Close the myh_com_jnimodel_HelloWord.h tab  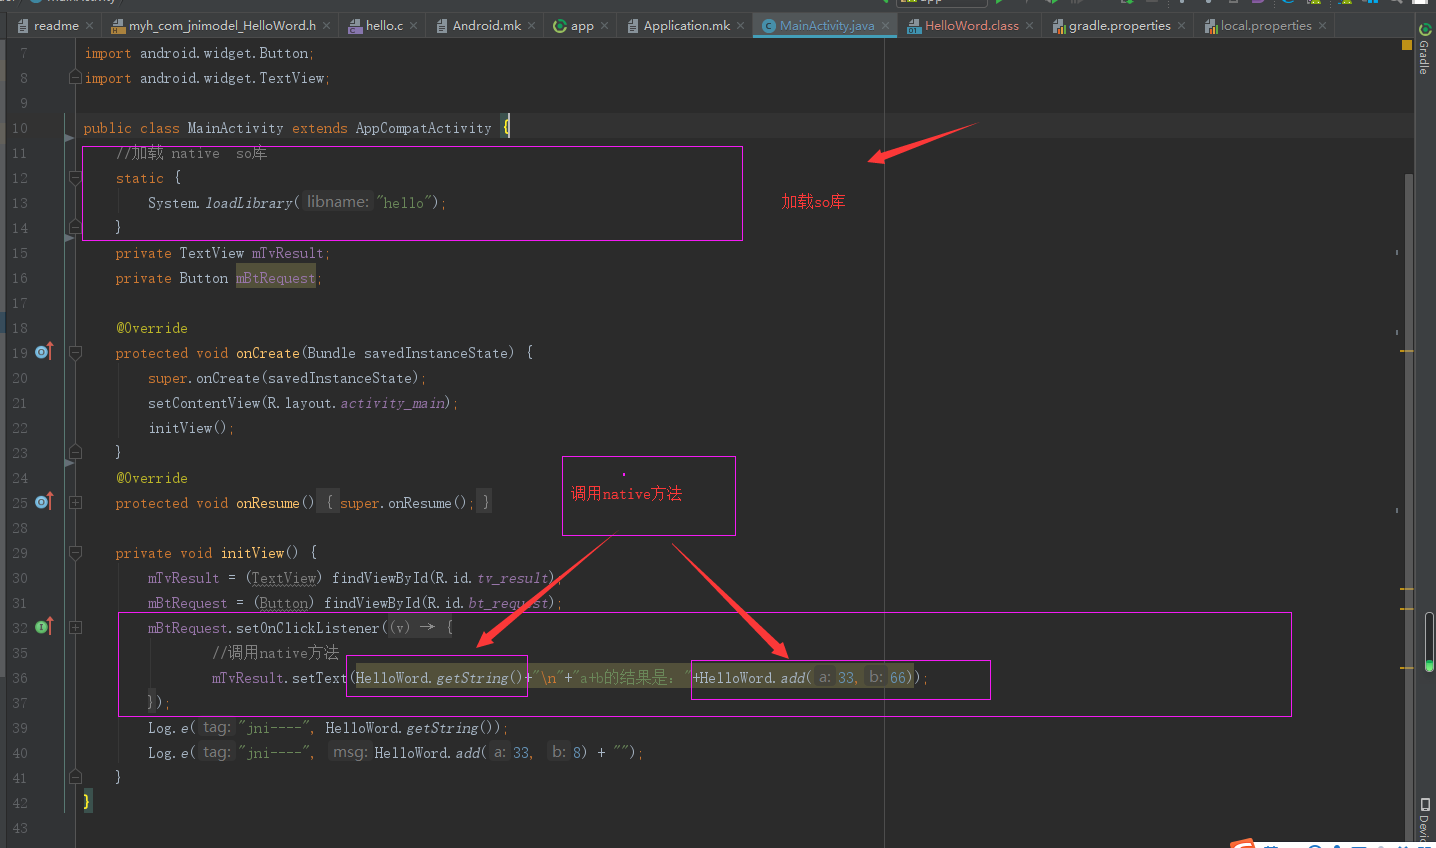pos(326,26)
